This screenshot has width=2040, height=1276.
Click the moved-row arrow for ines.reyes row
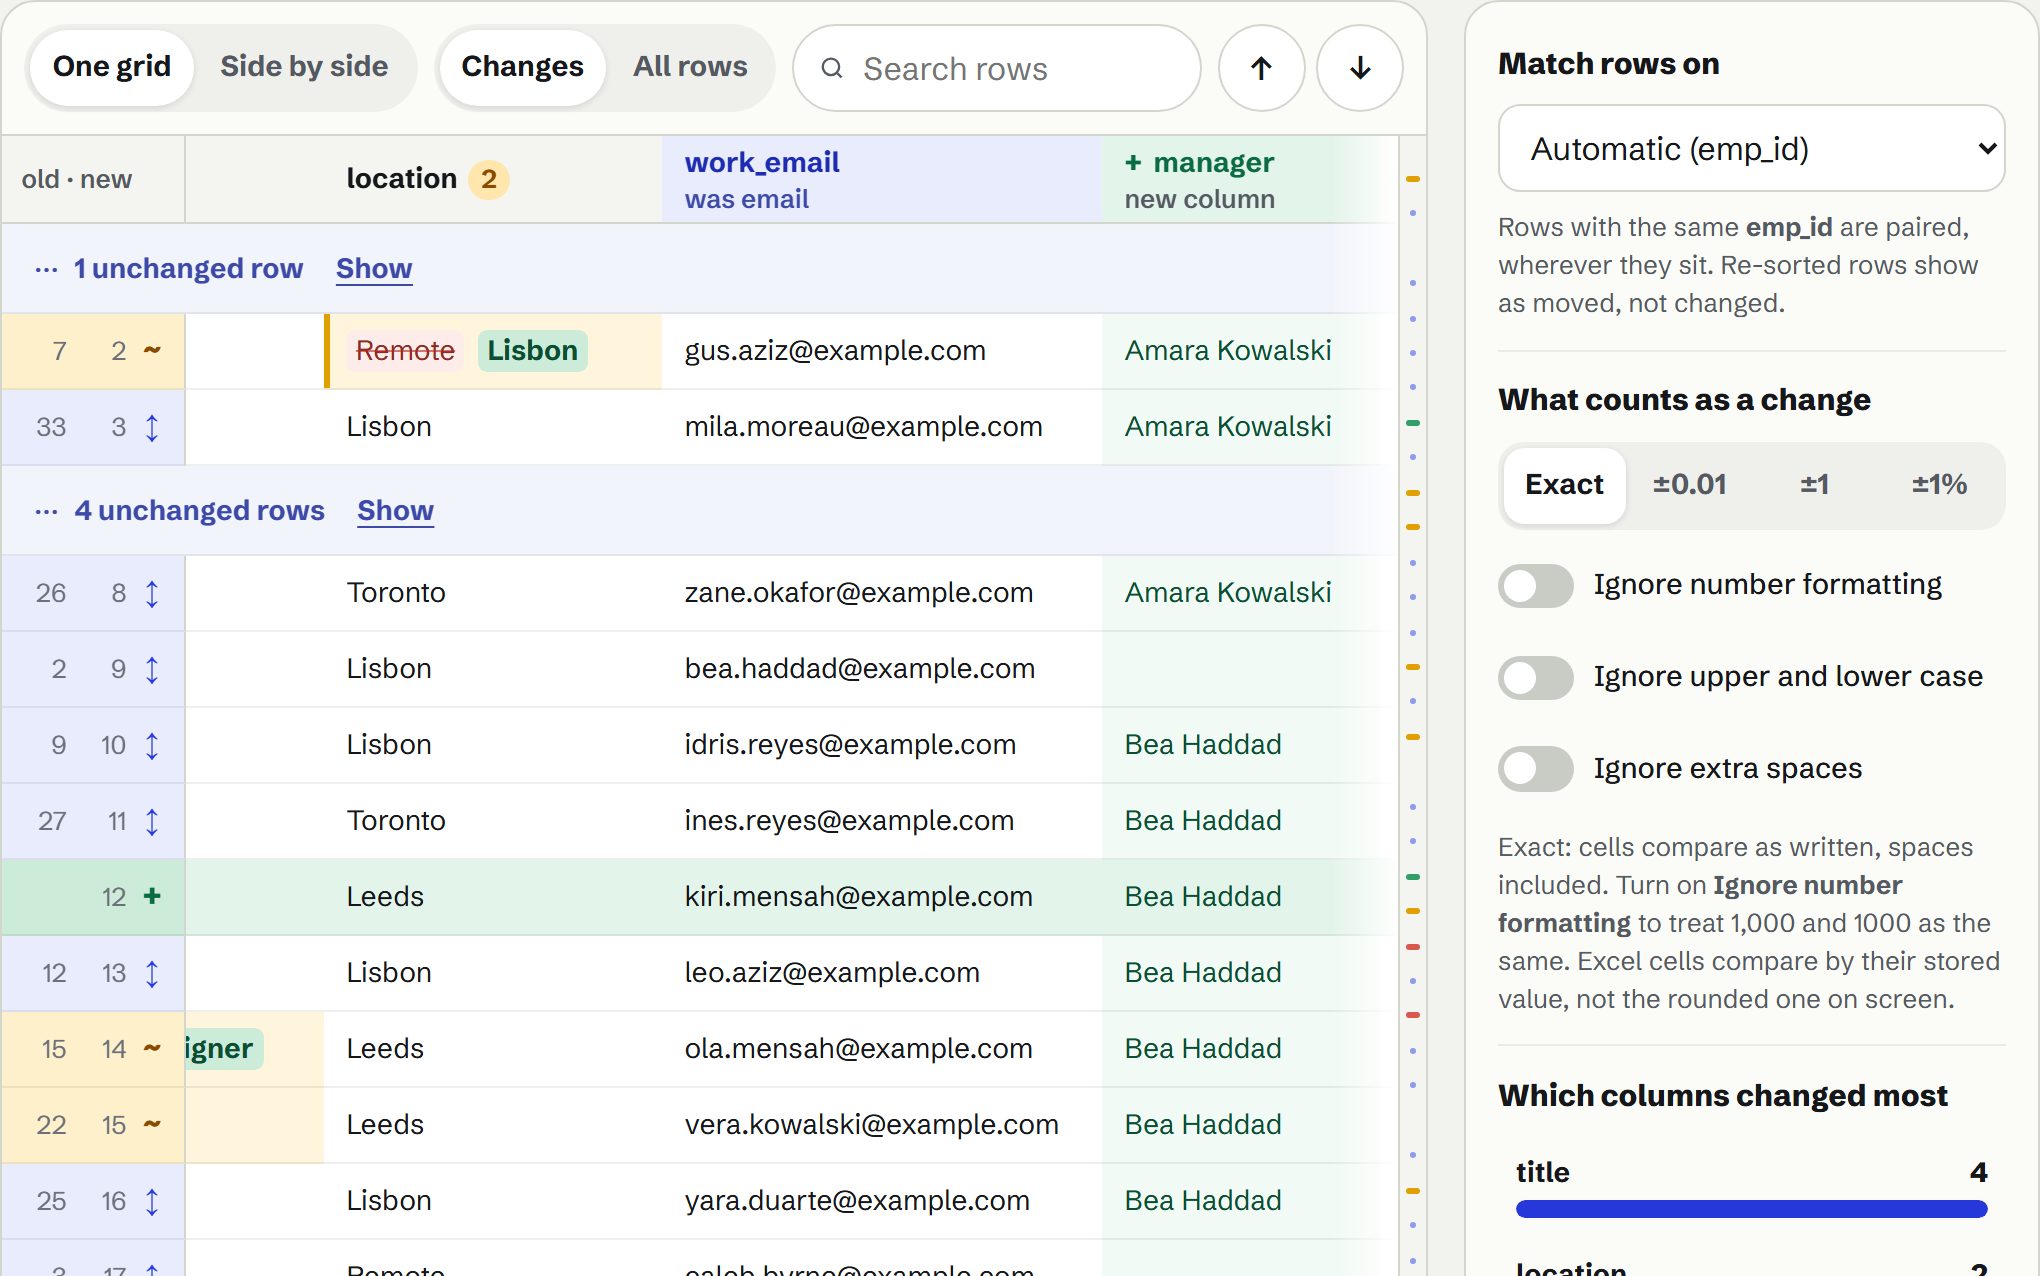click(152, 821)
